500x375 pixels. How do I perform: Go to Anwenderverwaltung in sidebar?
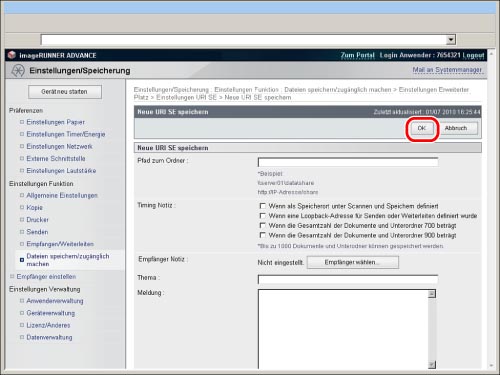point(55,301)
